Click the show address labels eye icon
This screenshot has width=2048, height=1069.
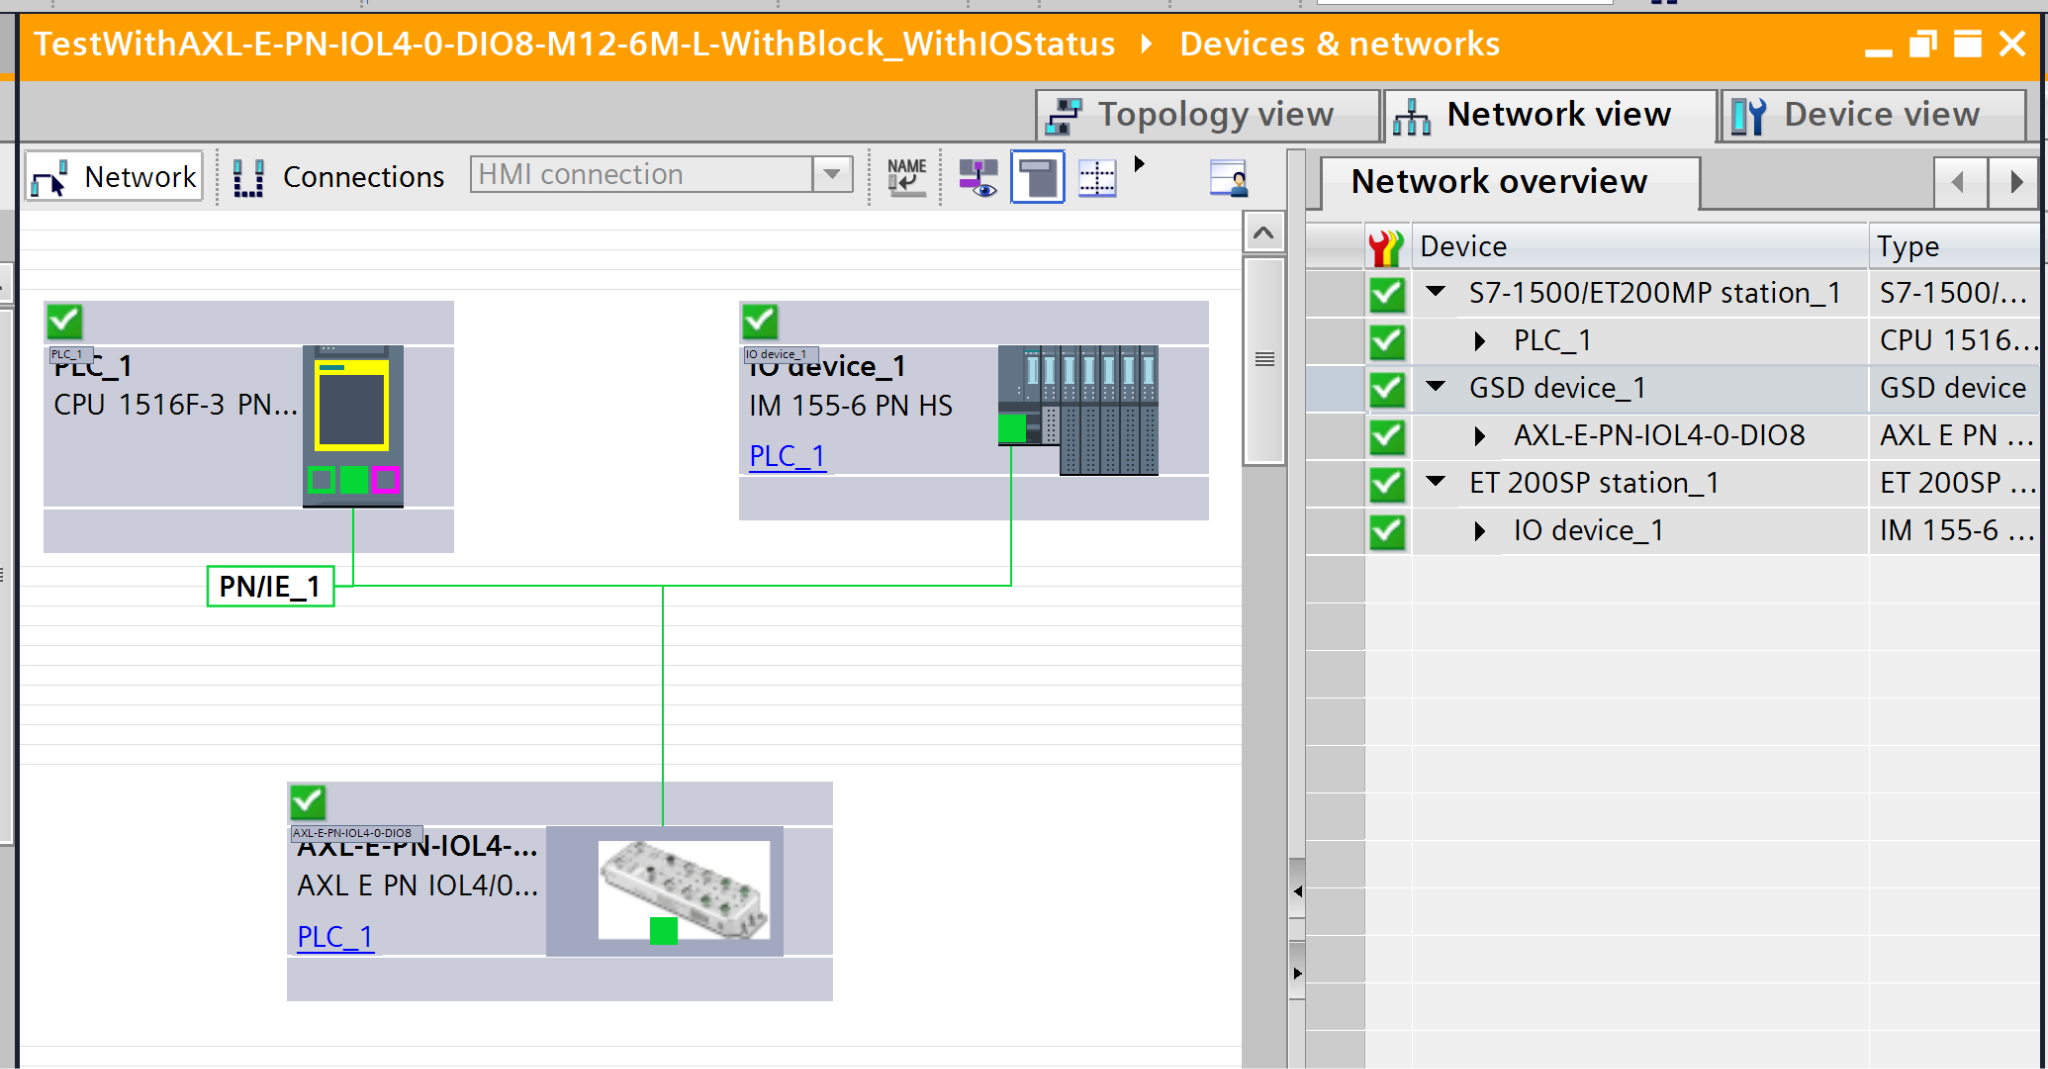[977, 178]
